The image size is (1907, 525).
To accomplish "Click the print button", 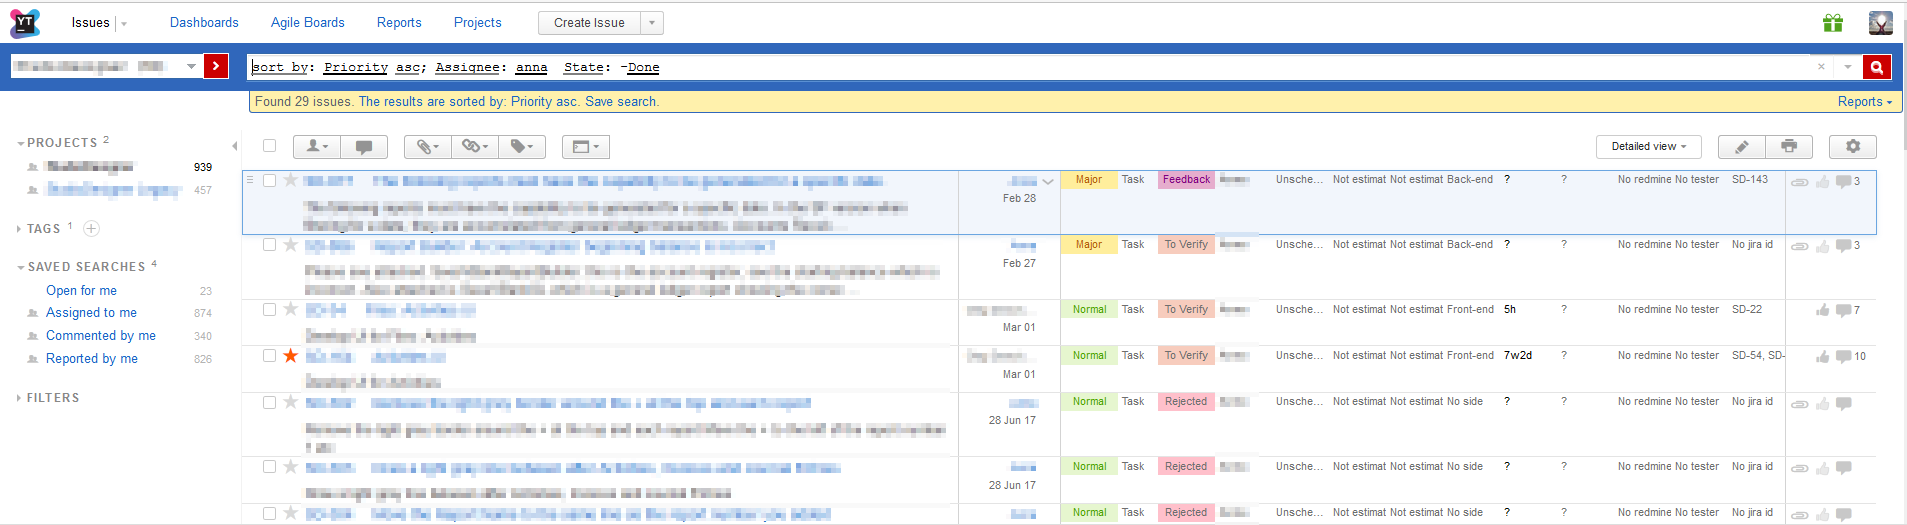I will tap(1790, 147).
